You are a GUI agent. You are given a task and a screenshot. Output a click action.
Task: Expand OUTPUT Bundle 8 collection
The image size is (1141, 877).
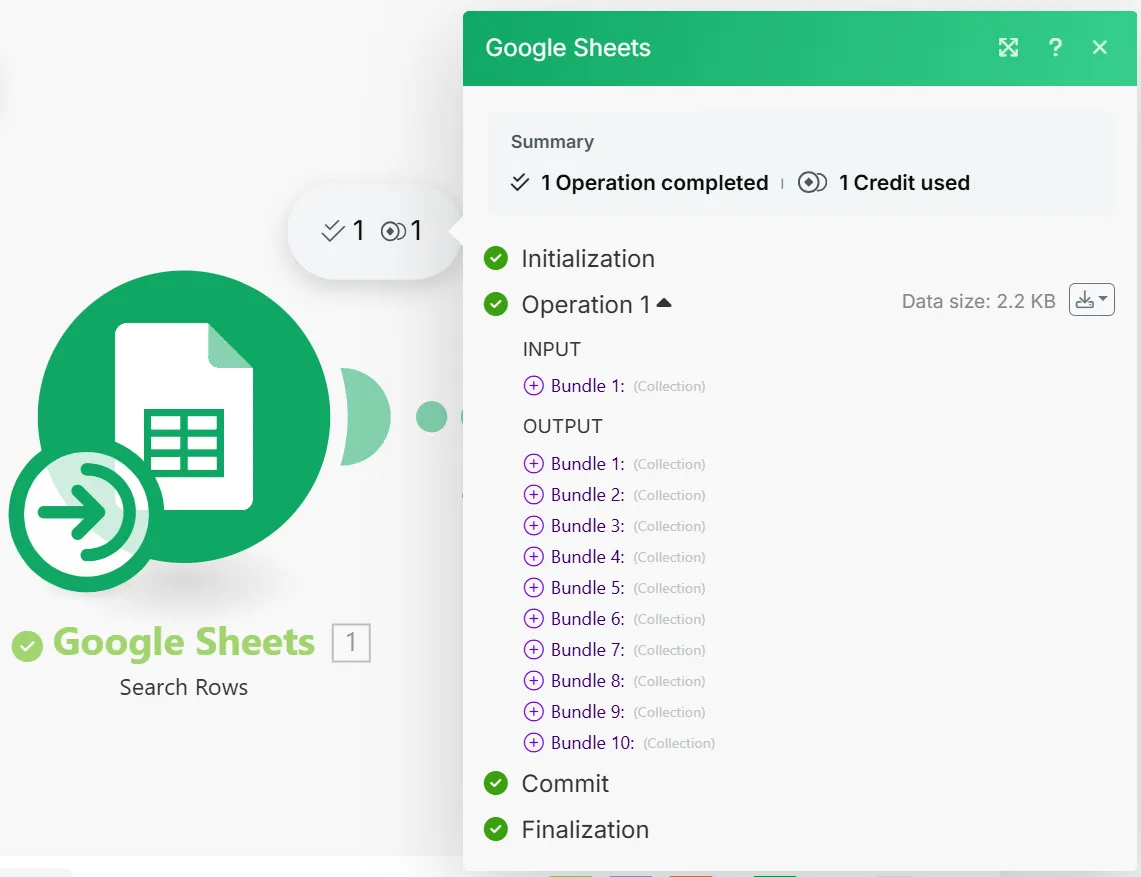pos(533,680)
